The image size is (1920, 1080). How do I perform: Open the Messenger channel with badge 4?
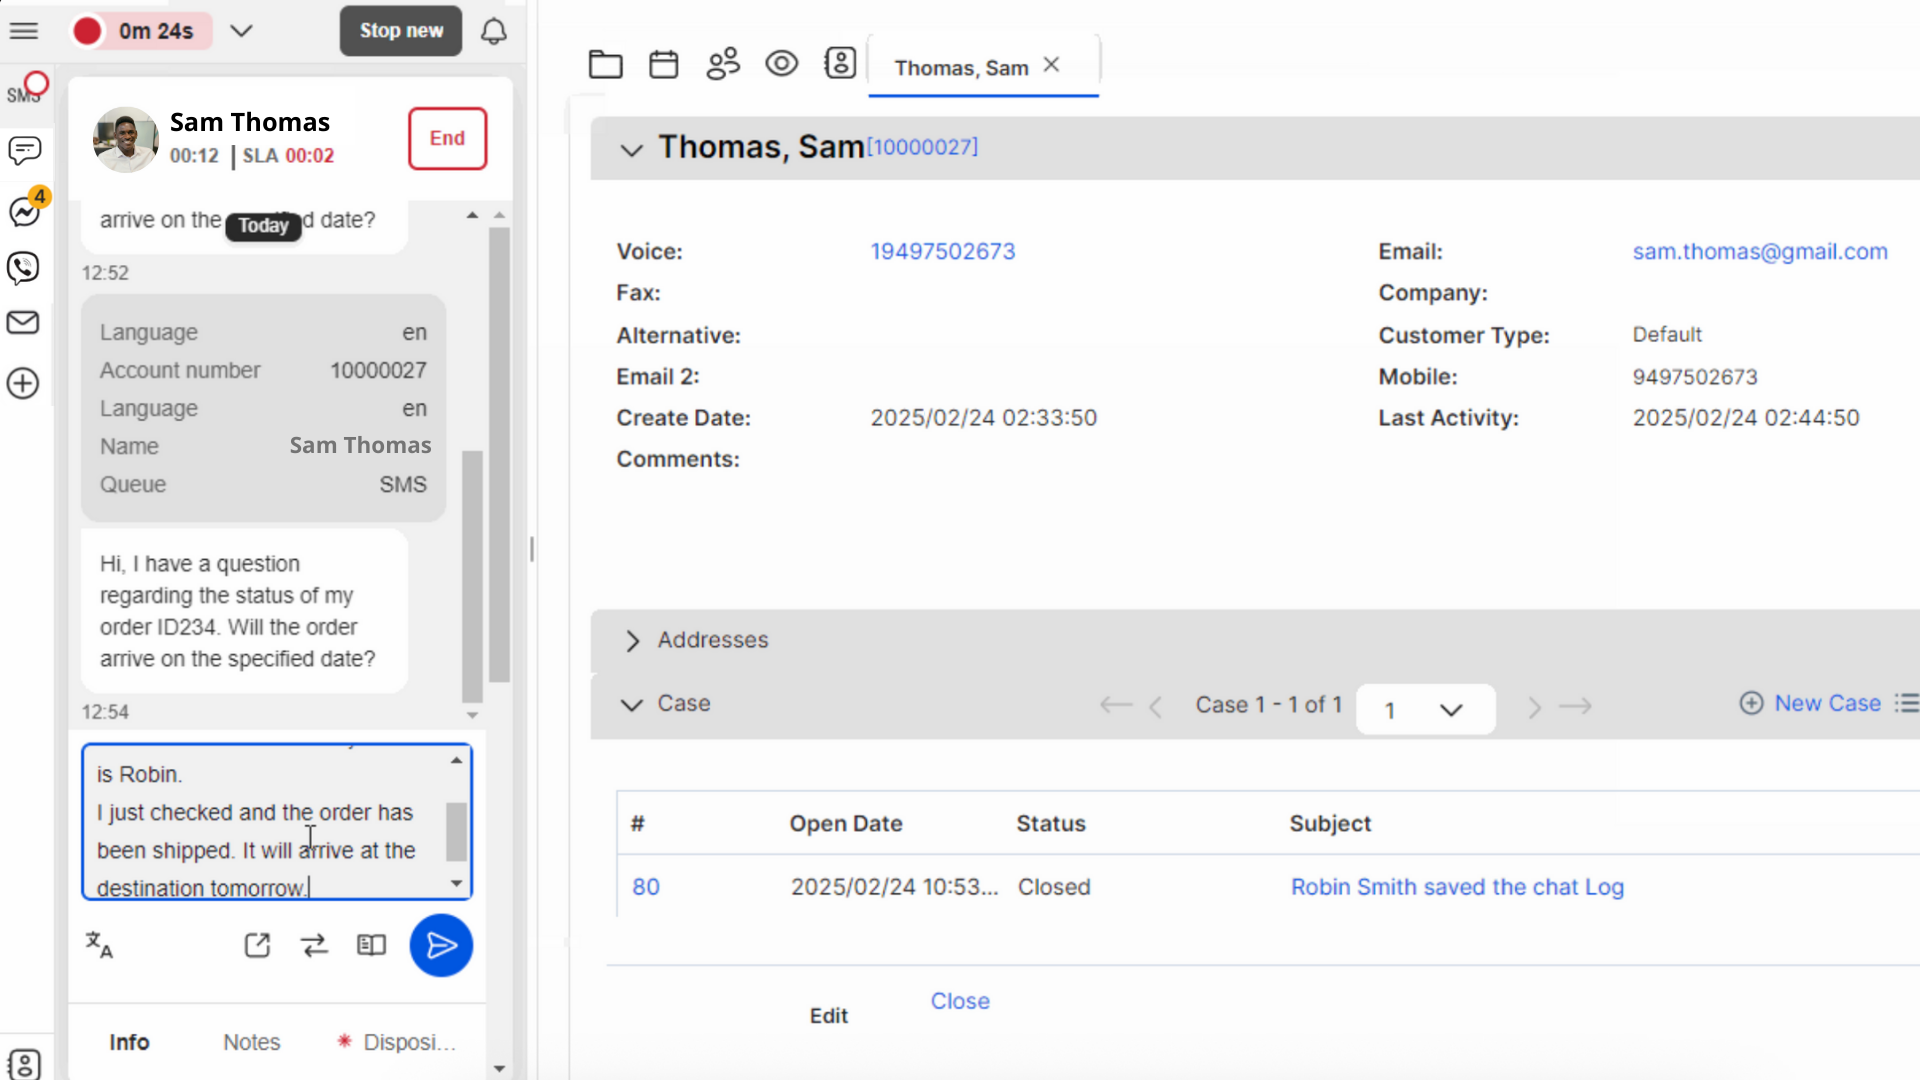[24, 211]
